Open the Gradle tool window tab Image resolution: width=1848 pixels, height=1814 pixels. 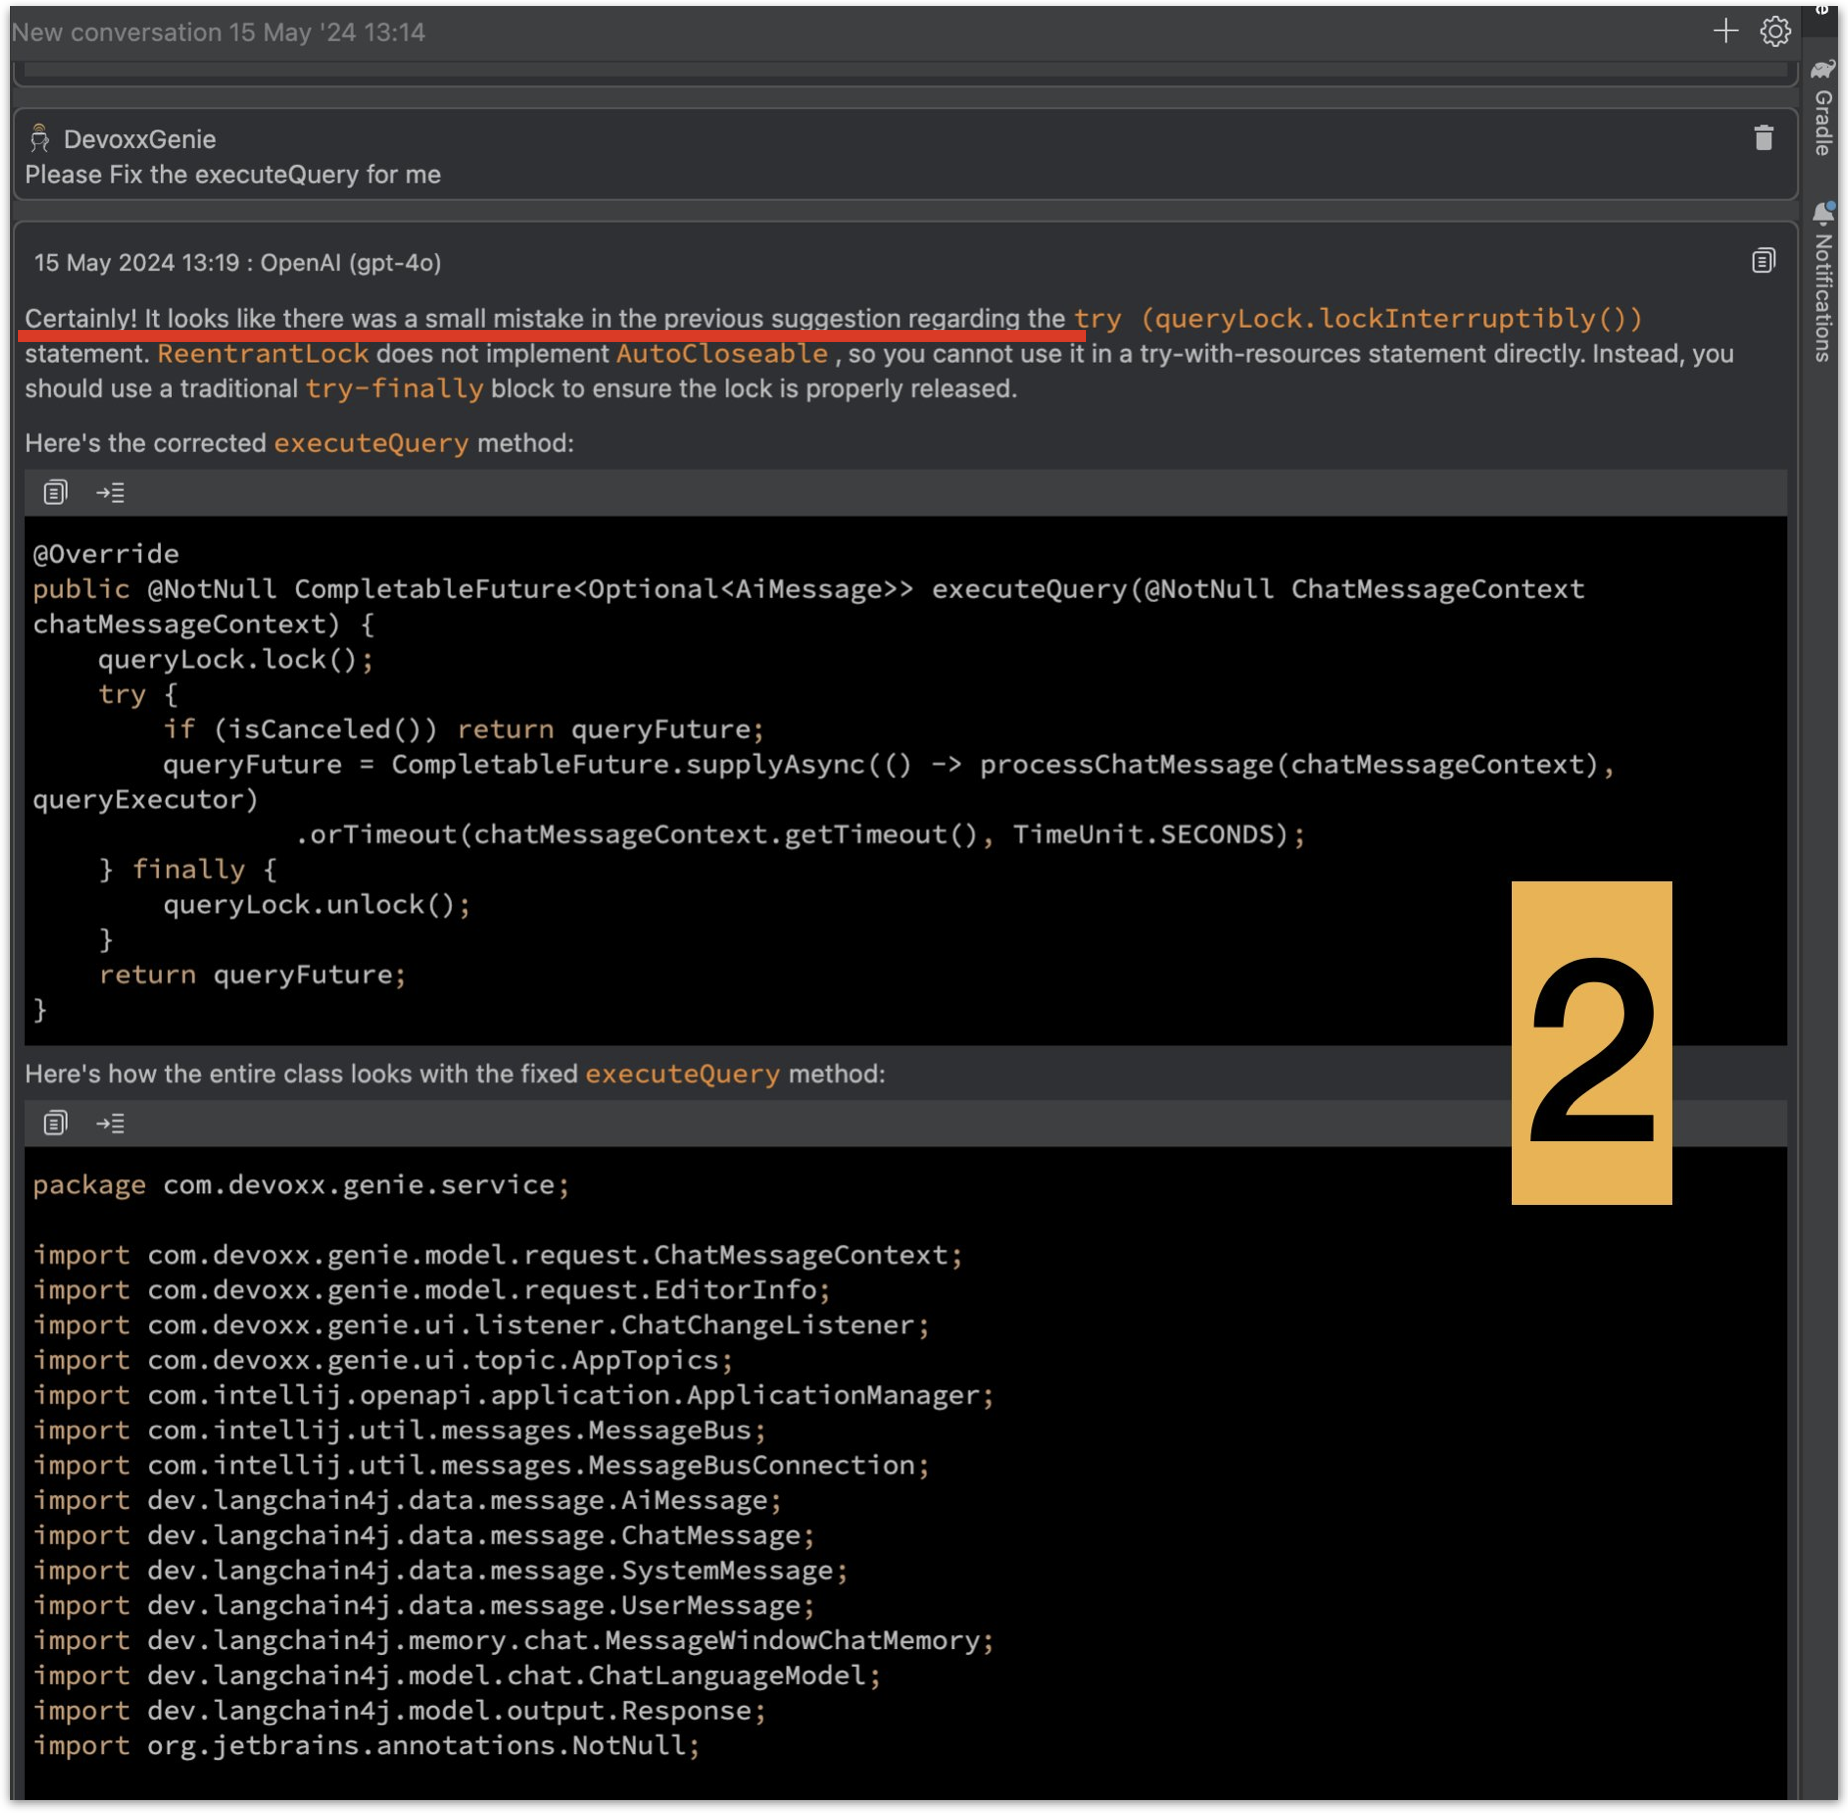(1822, 120)
